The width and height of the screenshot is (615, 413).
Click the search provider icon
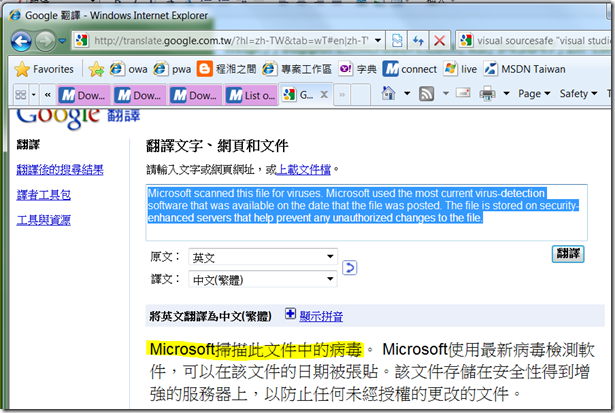coord(466,40)
